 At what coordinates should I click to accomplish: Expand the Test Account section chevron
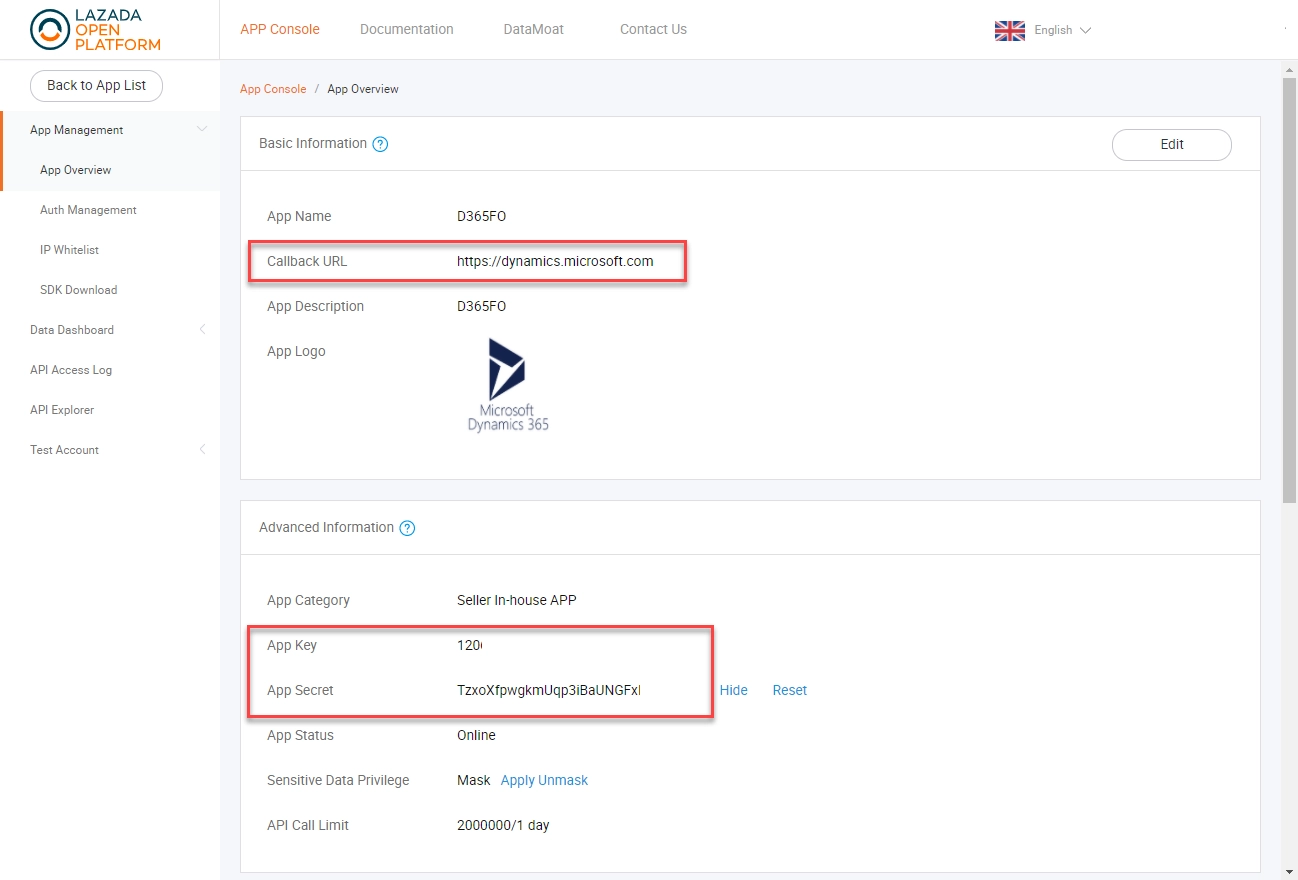click(202, 450)
